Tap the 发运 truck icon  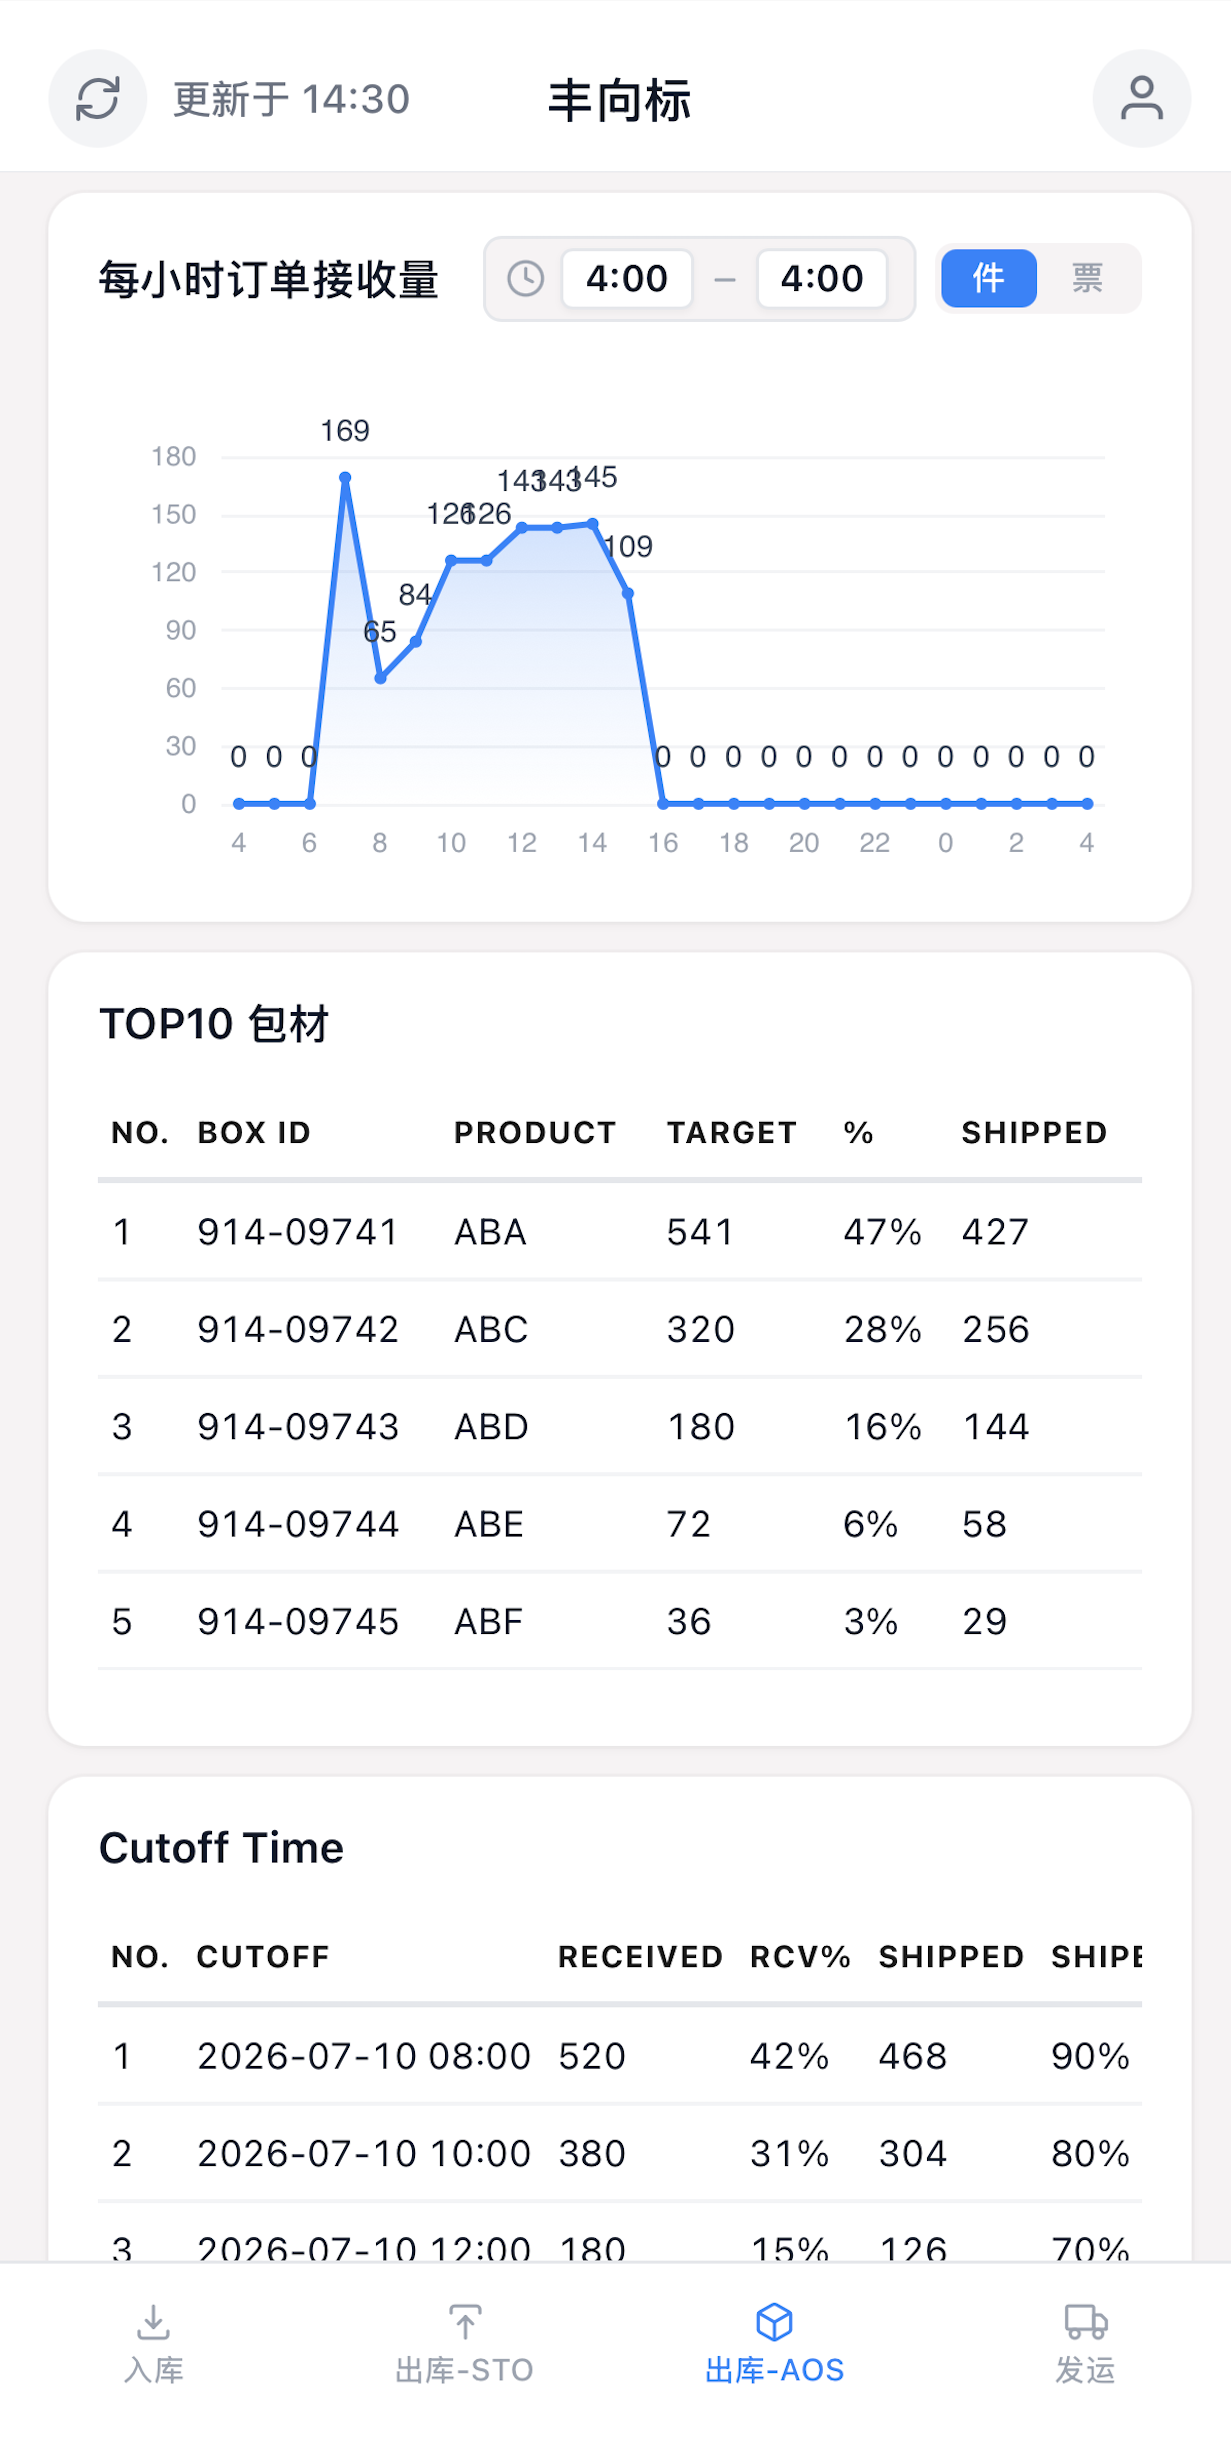pos(1086,2322)
